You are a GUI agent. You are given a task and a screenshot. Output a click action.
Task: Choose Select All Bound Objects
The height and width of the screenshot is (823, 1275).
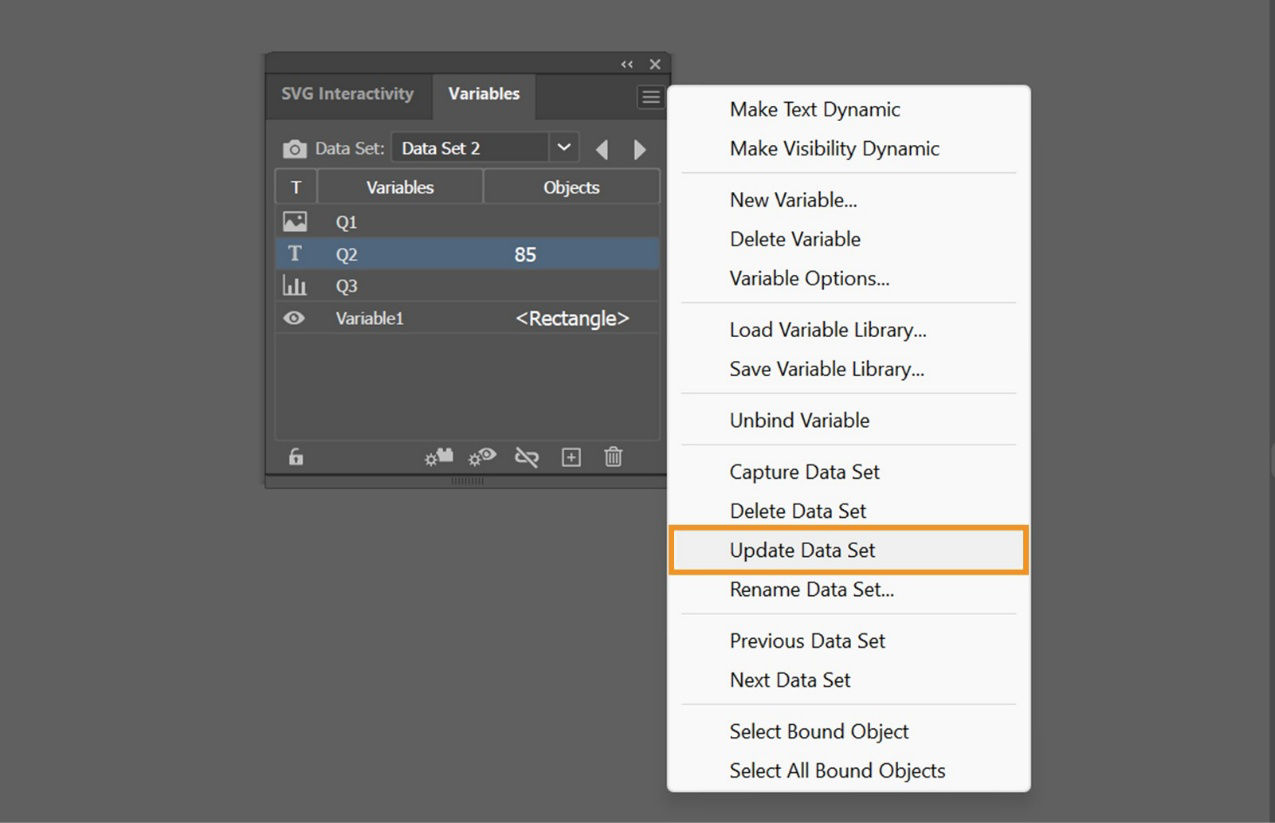[838, 770]
